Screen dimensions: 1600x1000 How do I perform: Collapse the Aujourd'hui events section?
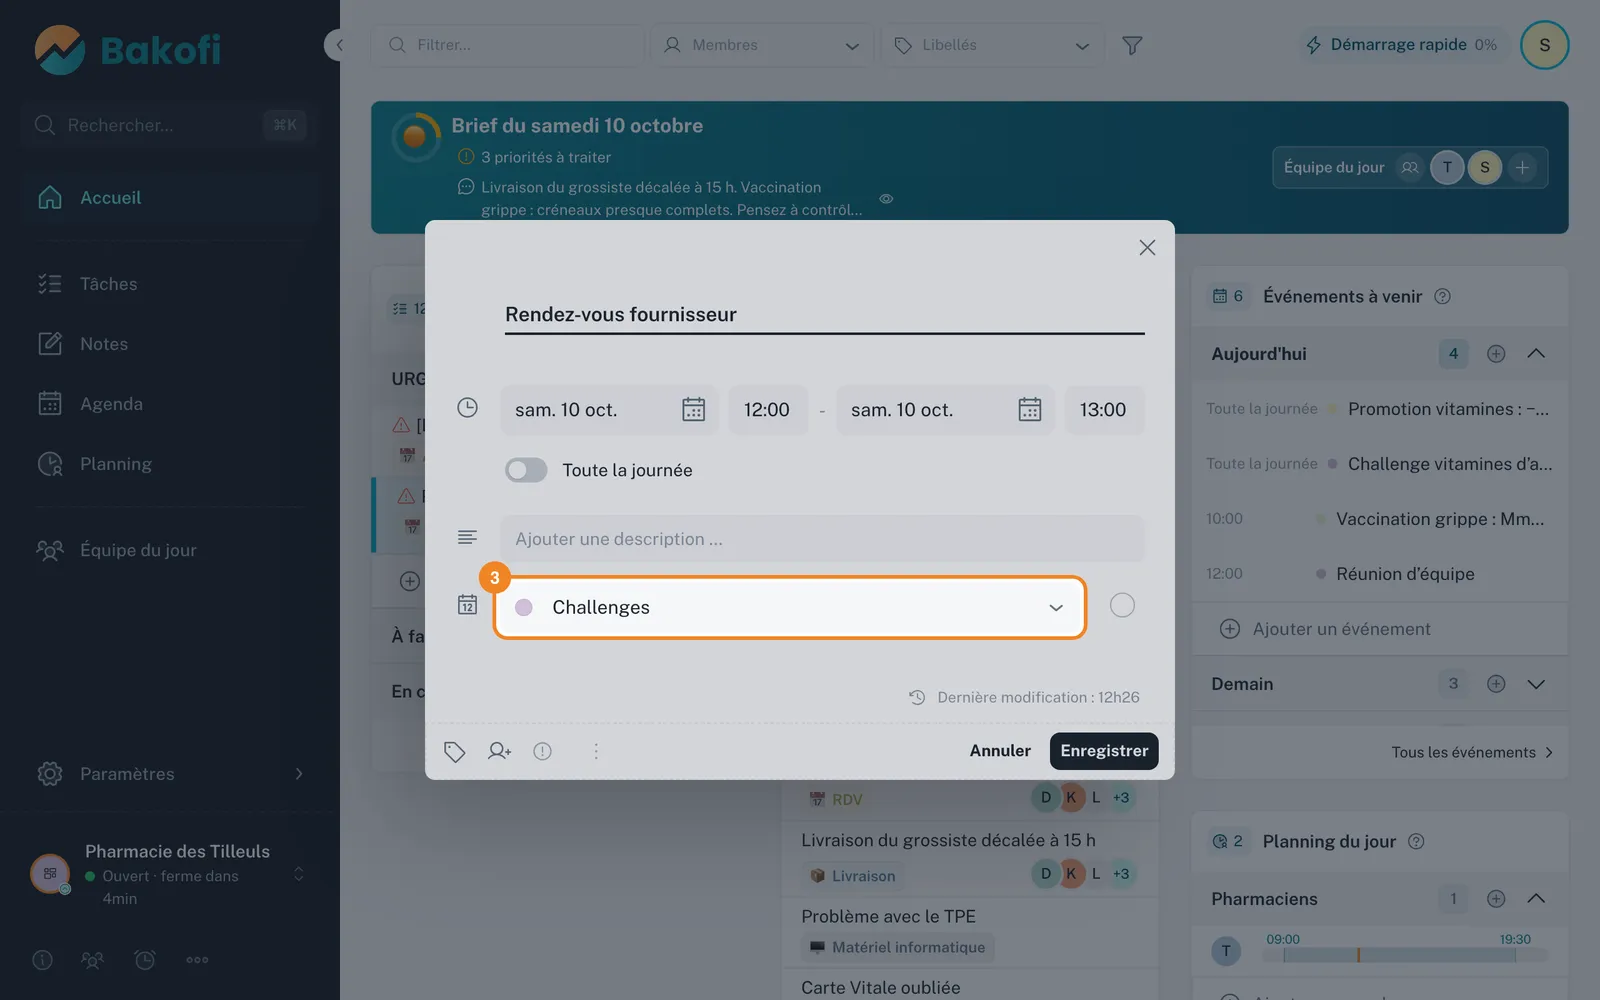(x=1536, y=354)
